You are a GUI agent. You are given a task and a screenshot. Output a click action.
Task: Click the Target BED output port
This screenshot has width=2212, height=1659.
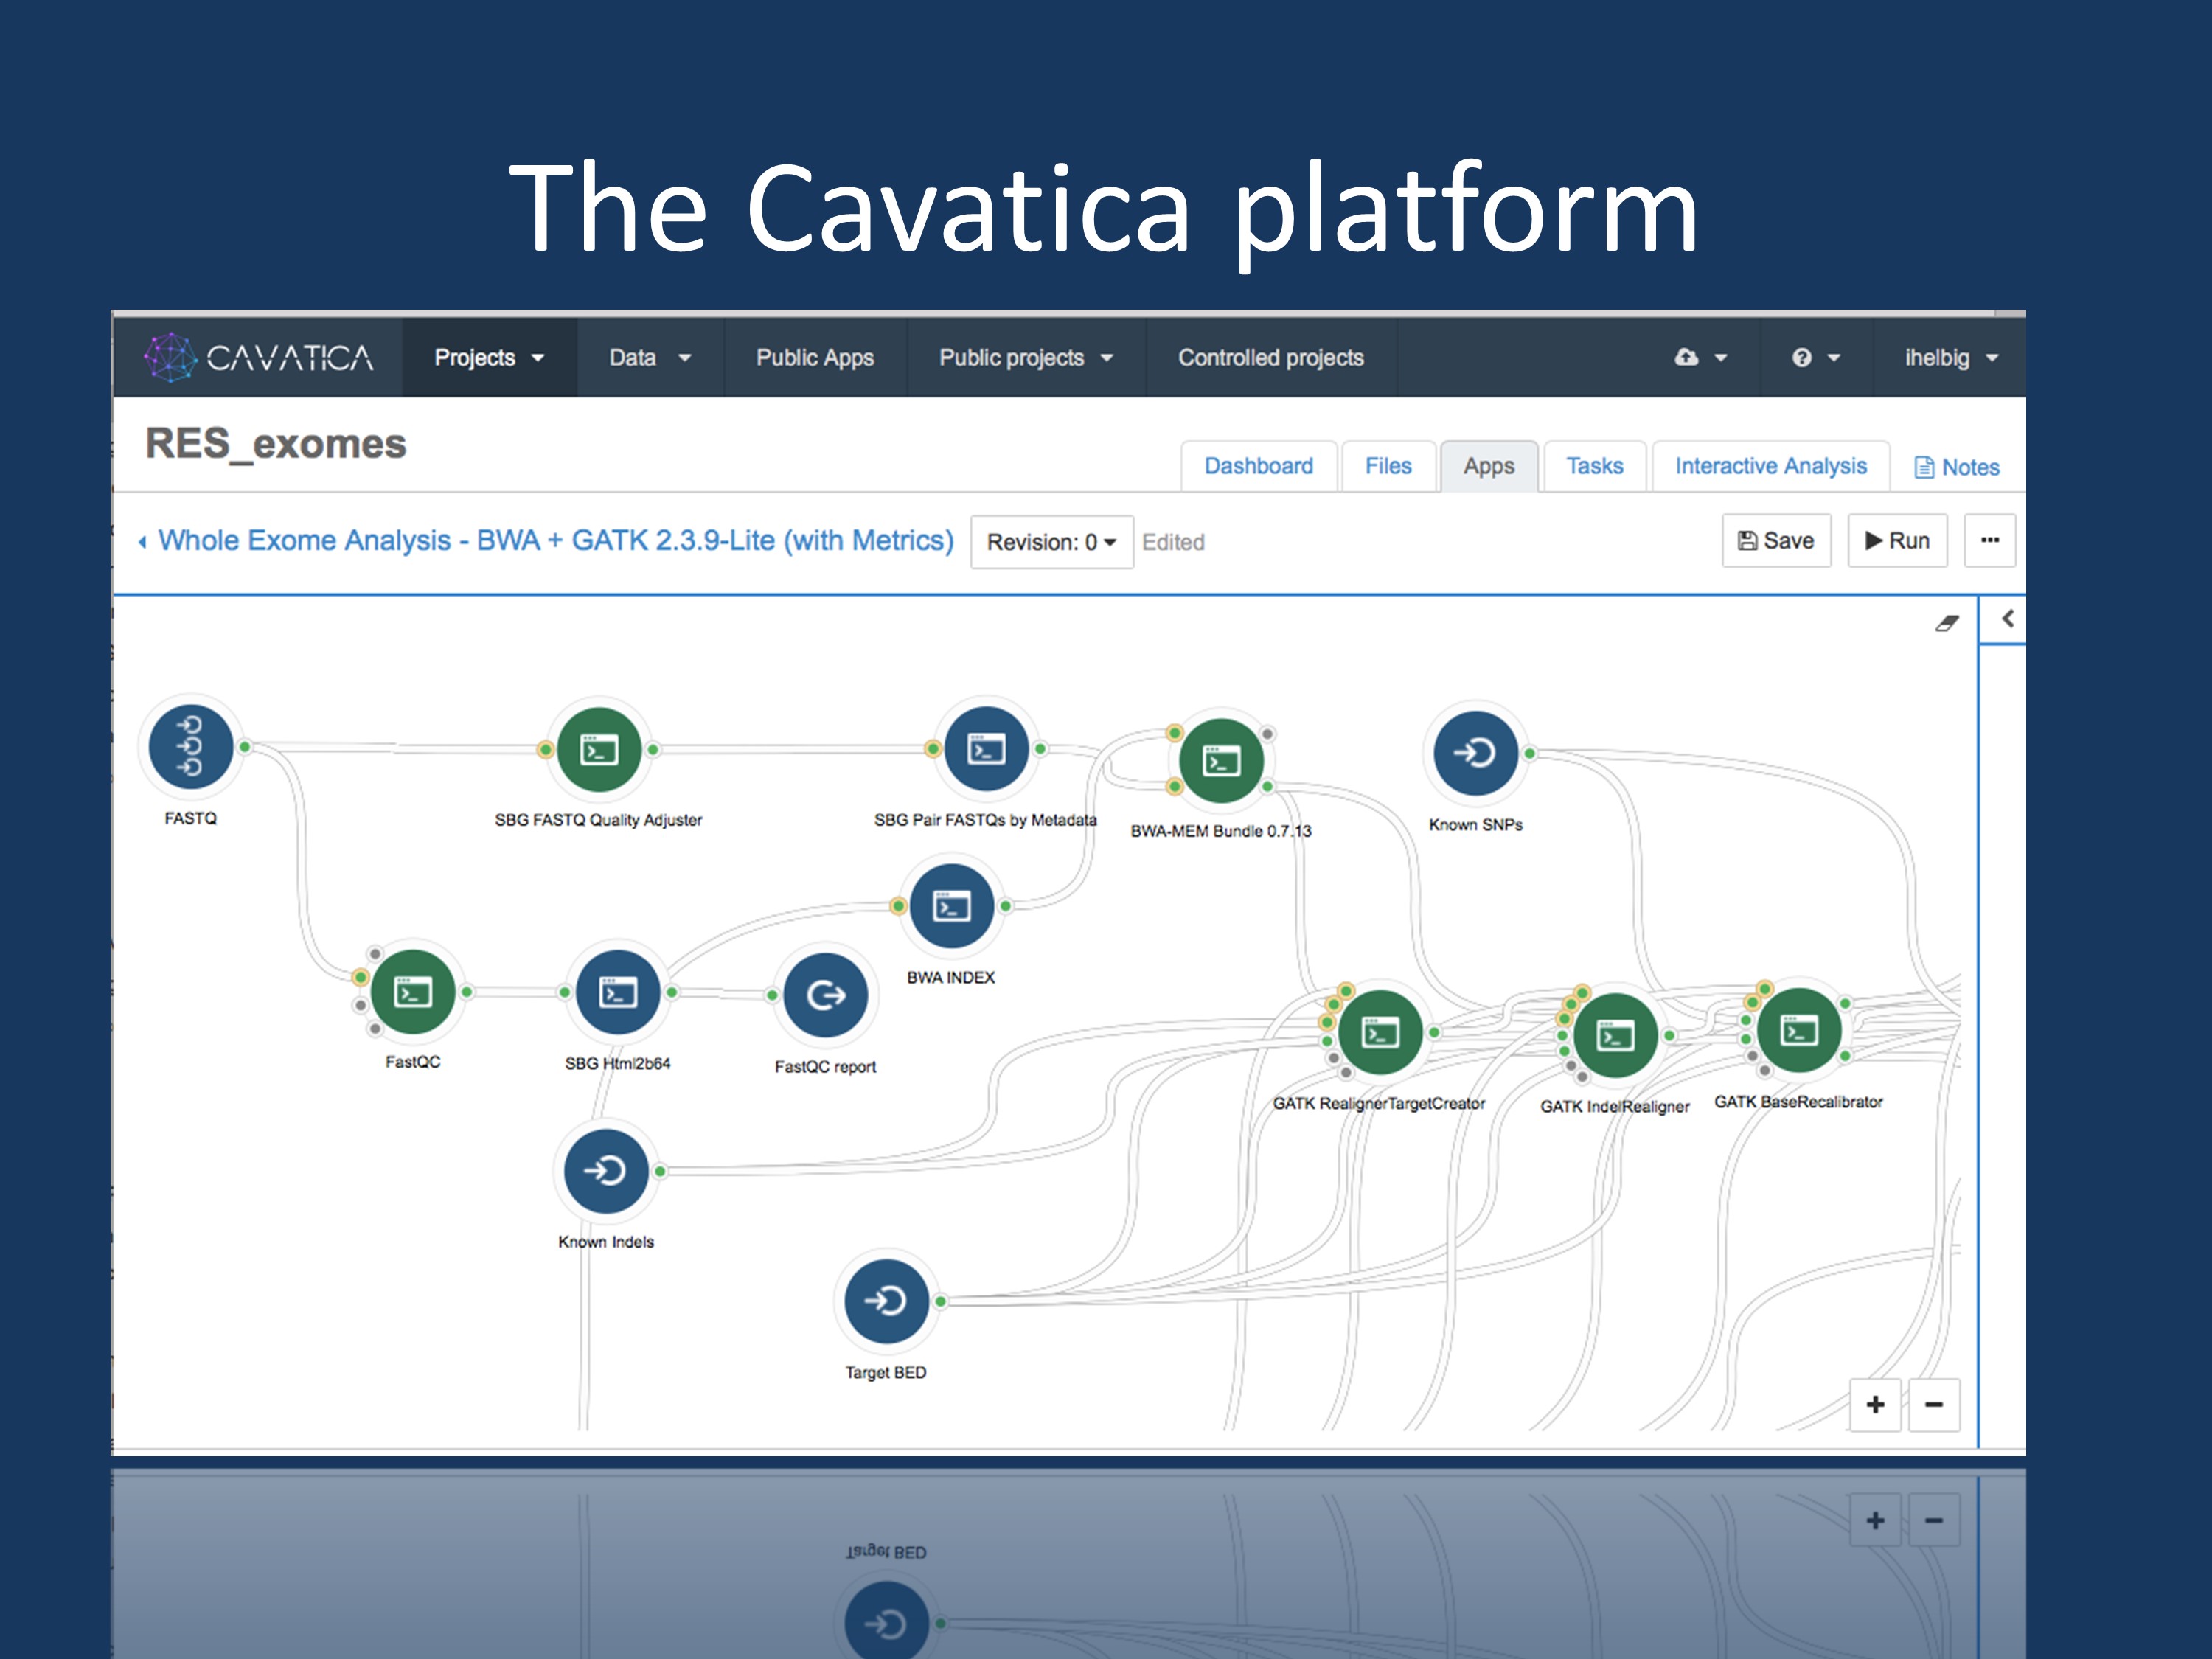(940, 1301)
